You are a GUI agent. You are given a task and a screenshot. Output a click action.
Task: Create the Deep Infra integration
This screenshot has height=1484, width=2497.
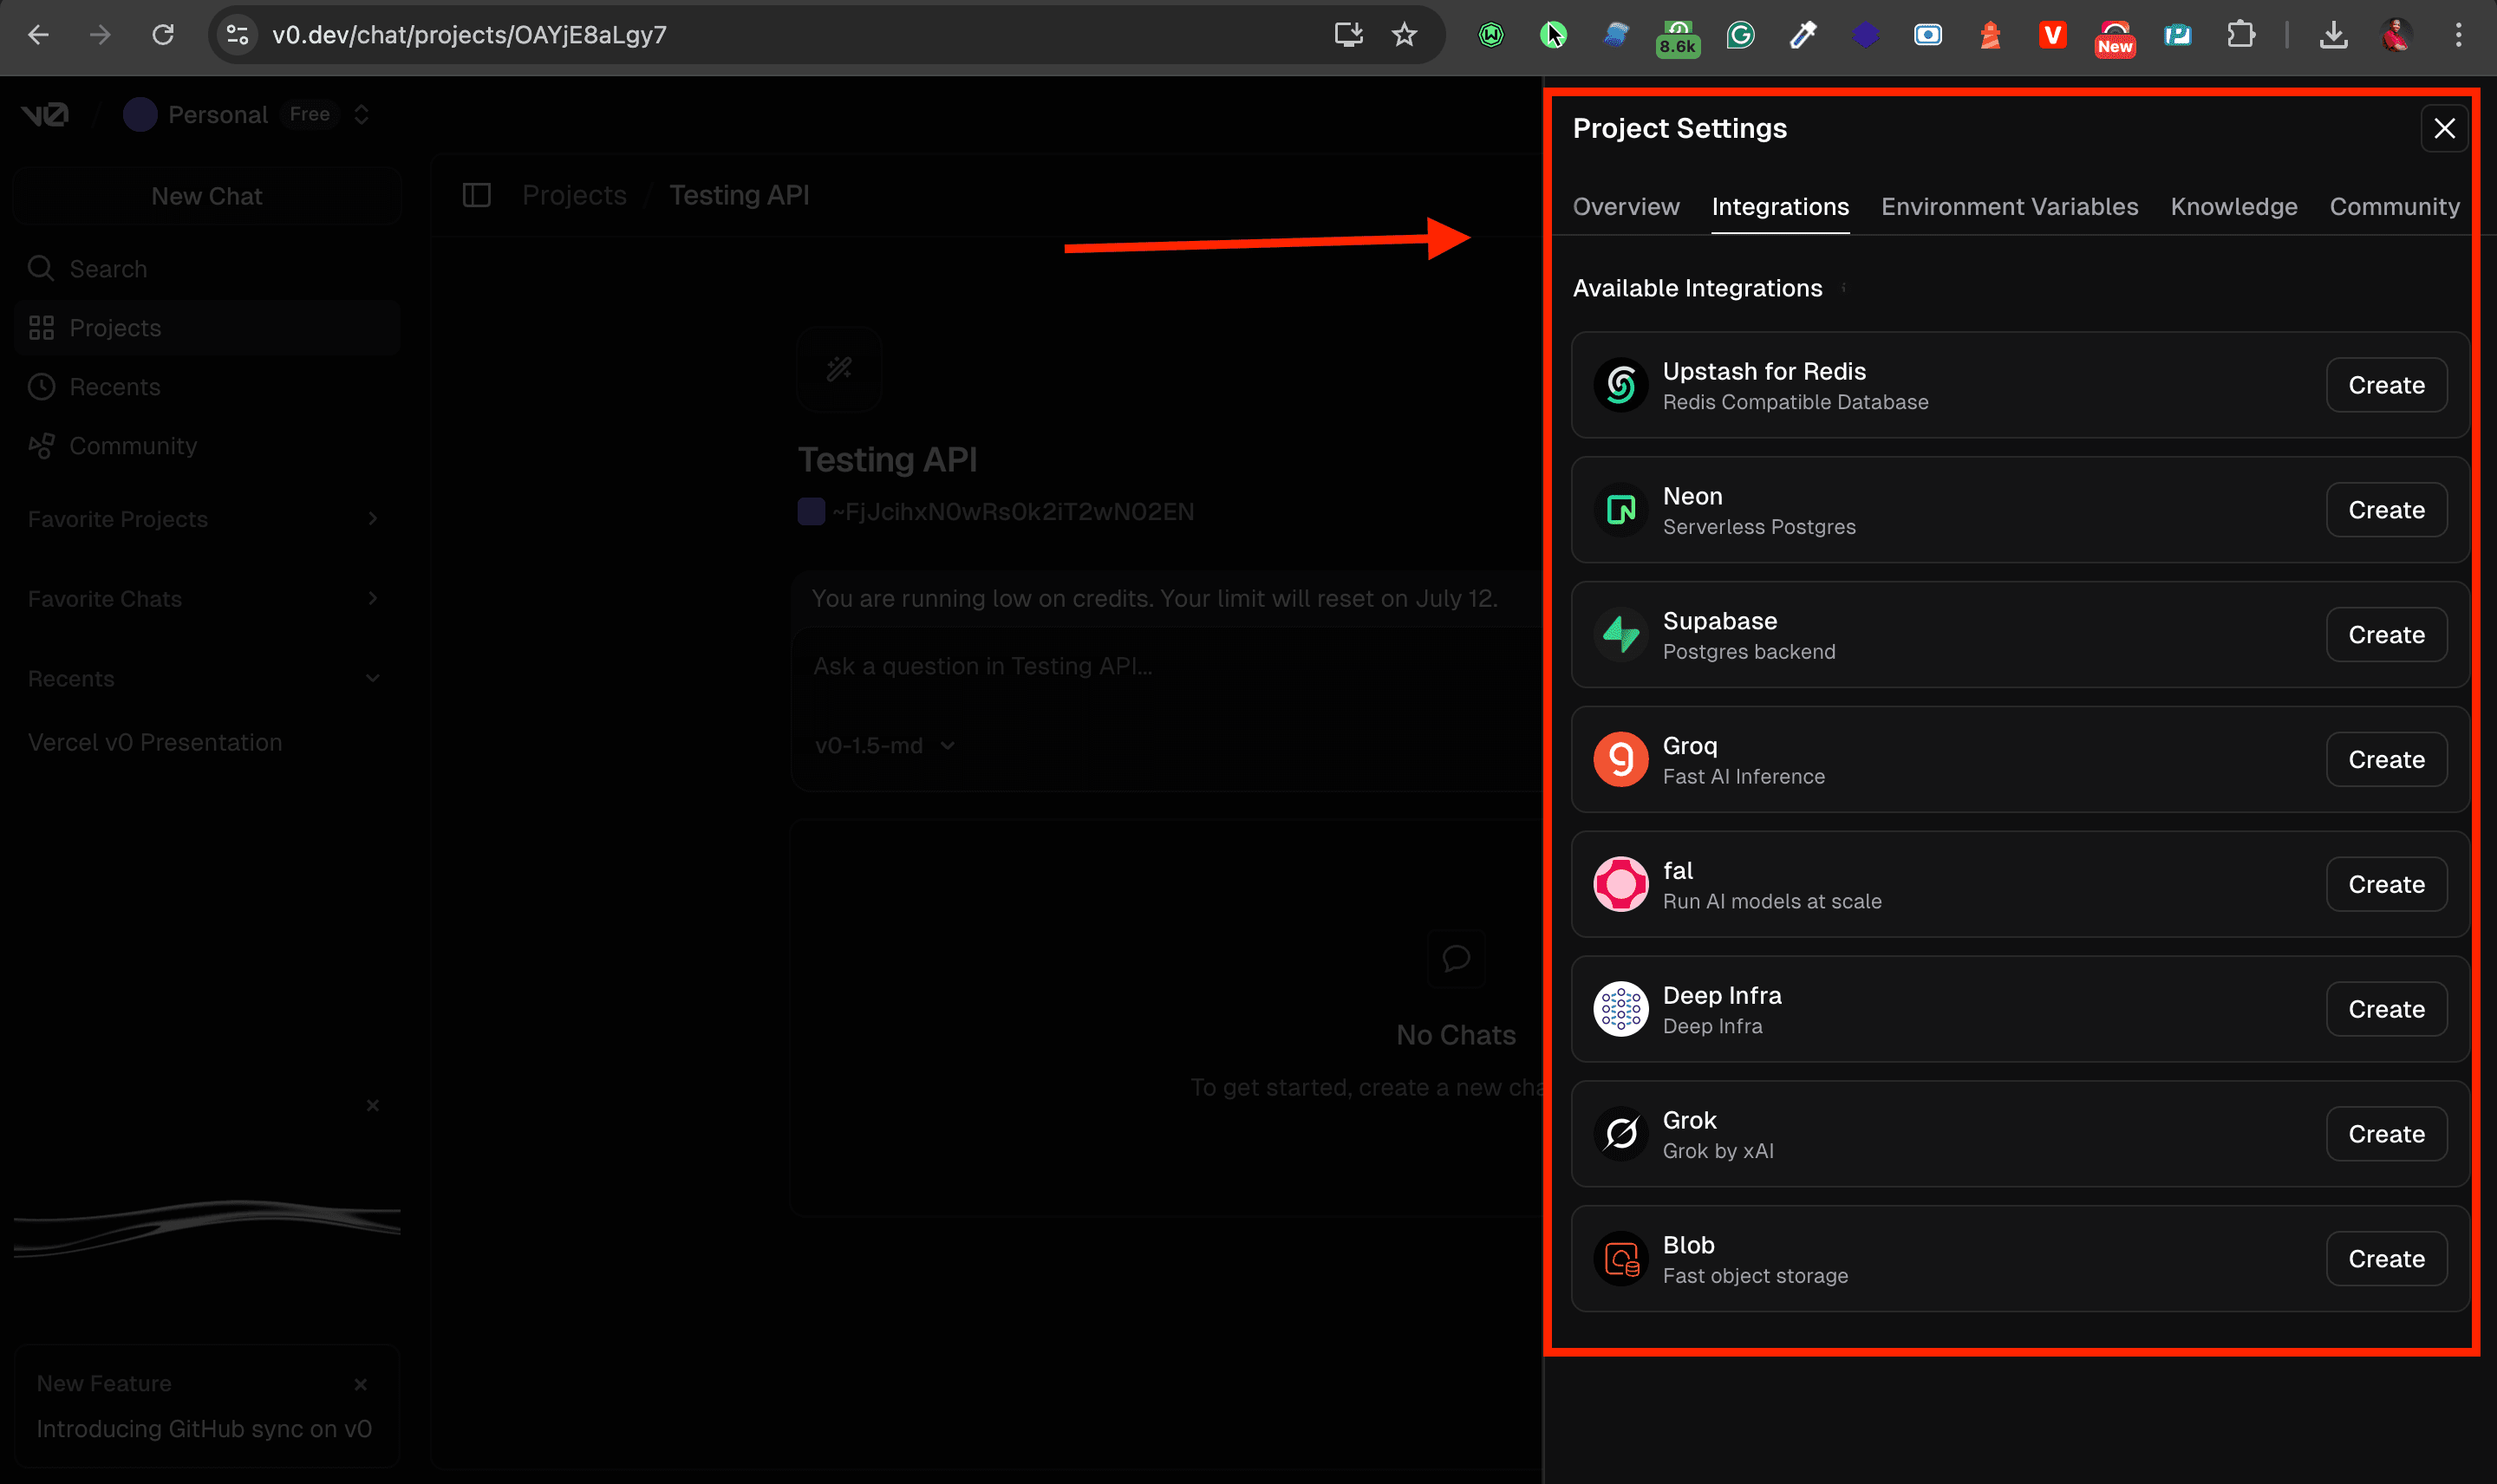point(2386,1009)
